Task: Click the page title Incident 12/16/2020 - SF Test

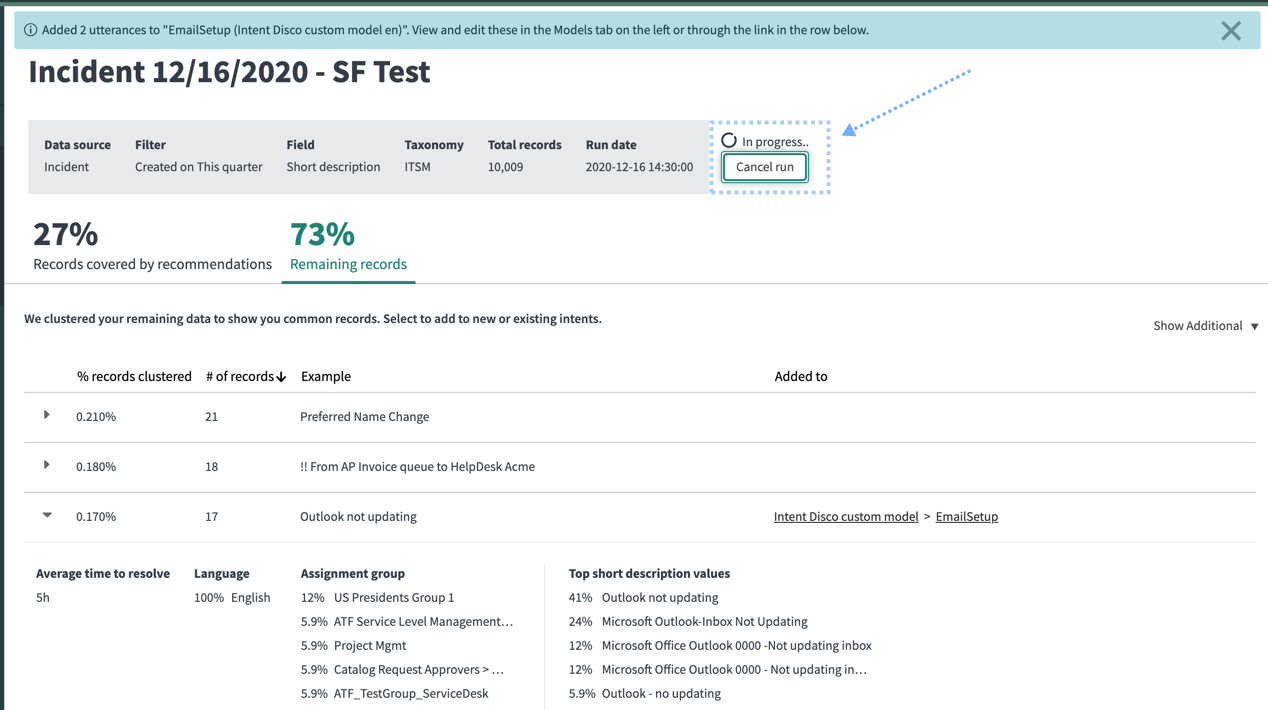Action: 230,72
